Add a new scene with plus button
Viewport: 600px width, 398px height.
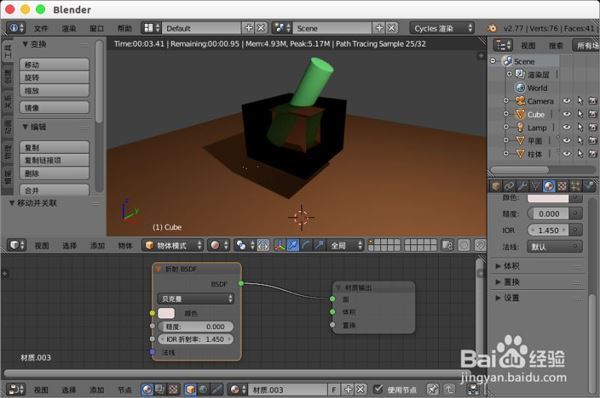tap(379, 28)
